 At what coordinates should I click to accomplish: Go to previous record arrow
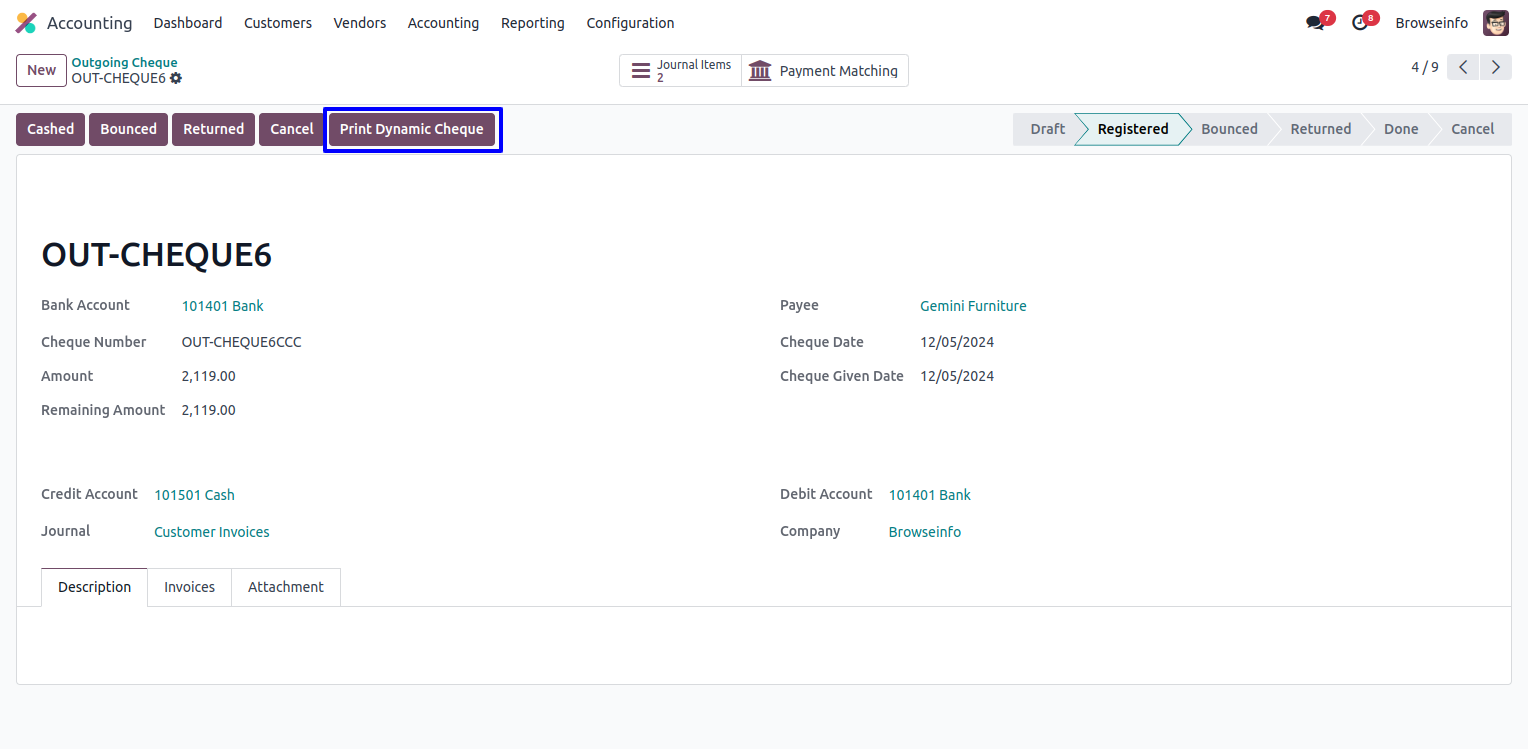pos(1463,68)
